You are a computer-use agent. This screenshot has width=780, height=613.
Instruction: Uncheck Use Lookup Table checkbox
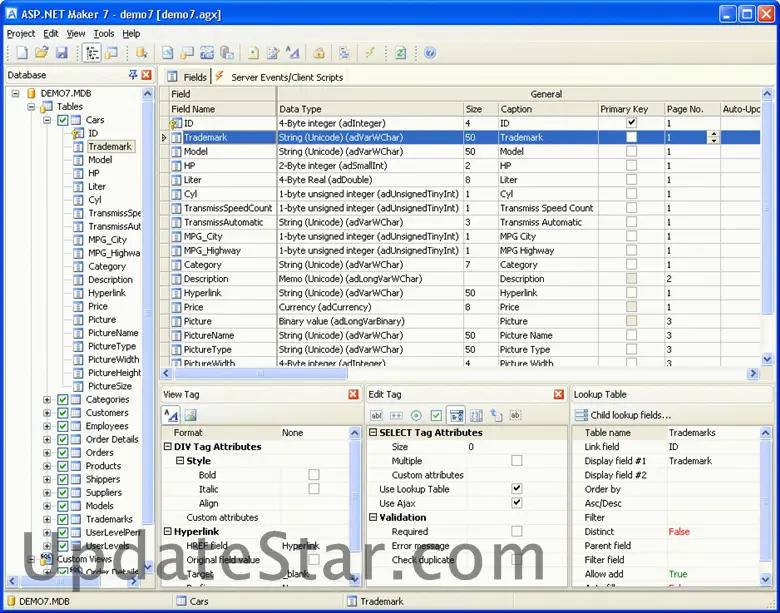click(517, 489)
